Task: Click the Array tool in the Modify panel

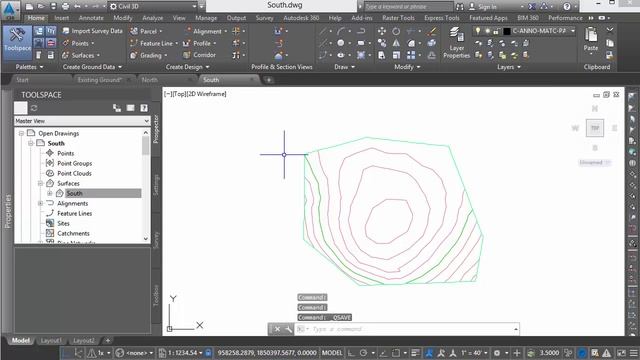Action: pyautogui.click(x=411, y=55)
